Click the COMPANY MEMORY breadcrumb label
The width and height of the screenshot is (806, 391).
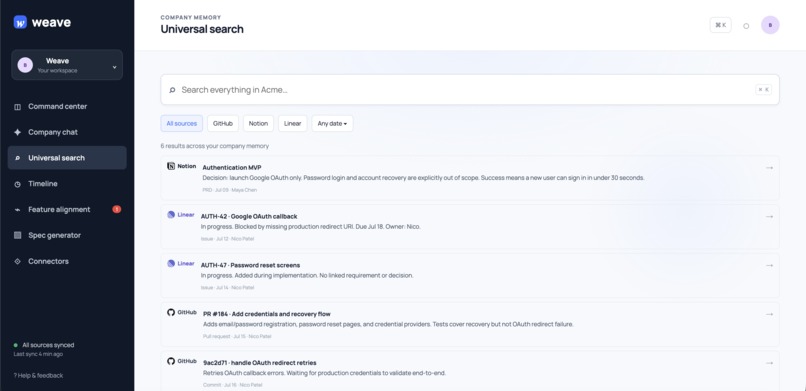point(191,17)
